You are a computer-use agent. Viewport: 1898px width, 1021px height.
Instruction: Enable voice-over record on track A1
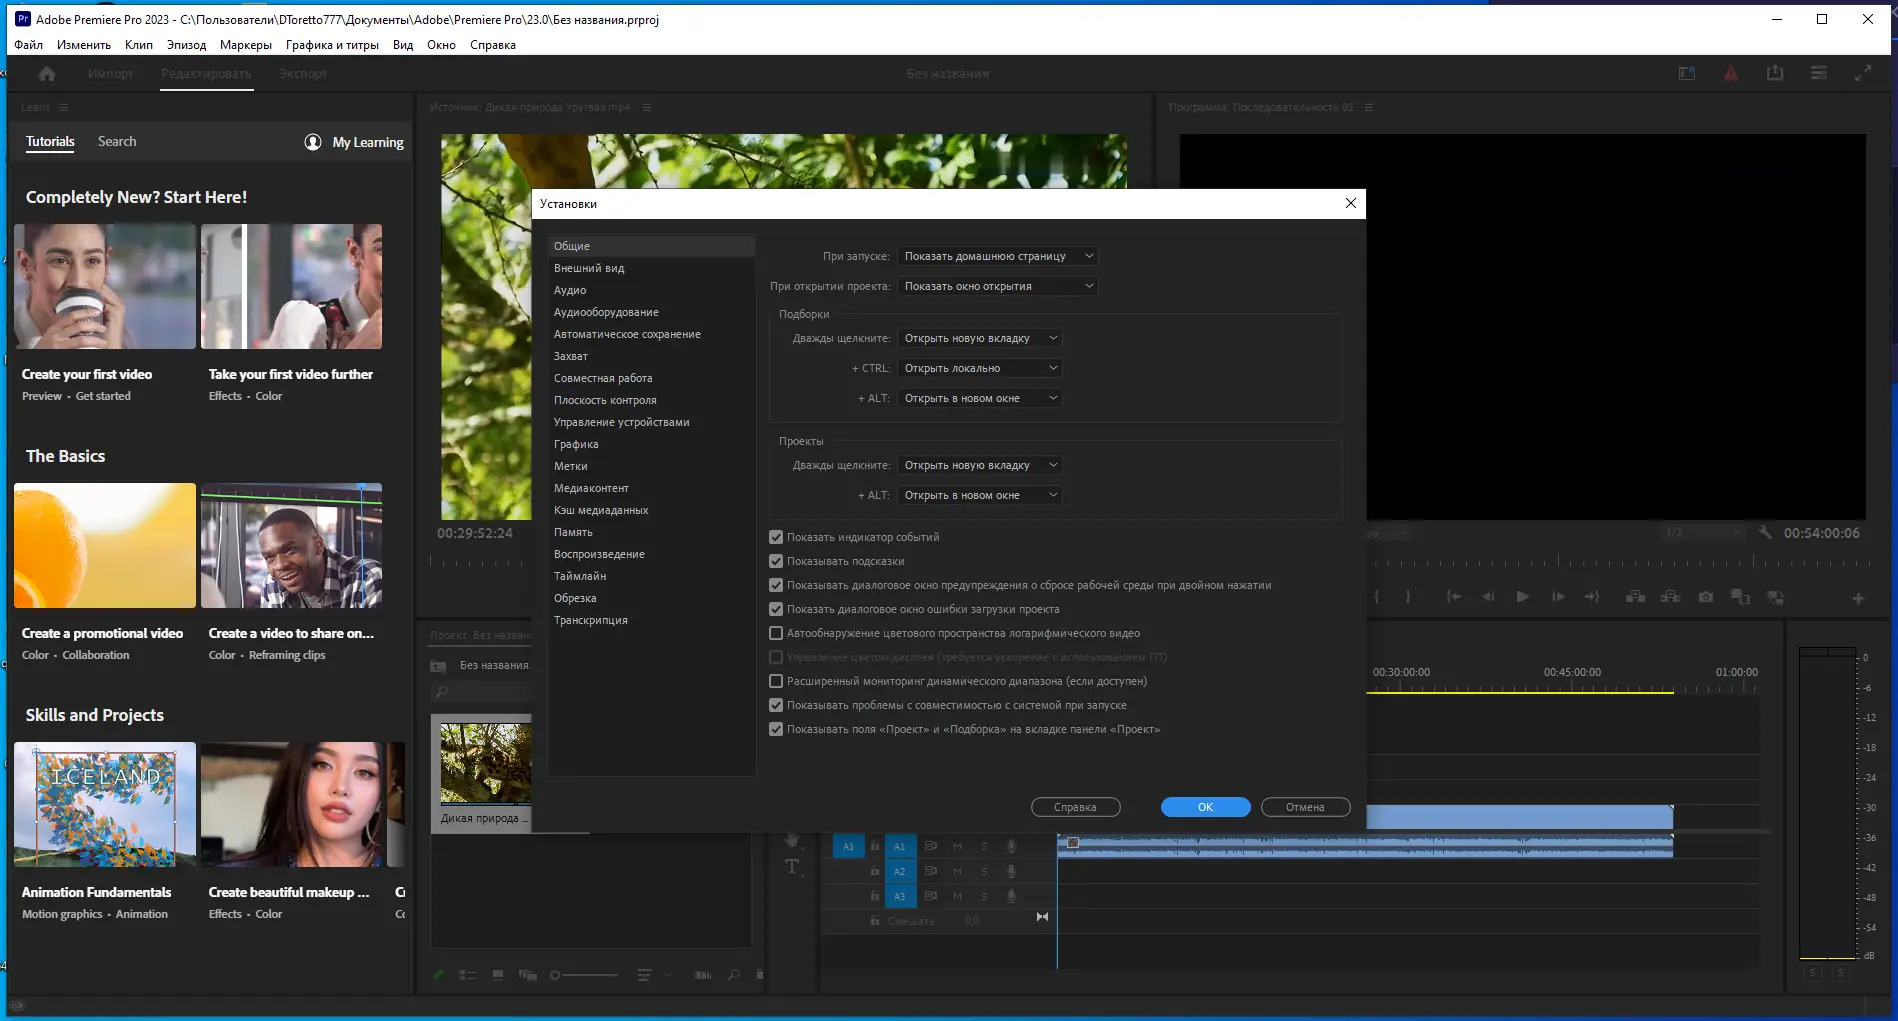pos(1011,846)
